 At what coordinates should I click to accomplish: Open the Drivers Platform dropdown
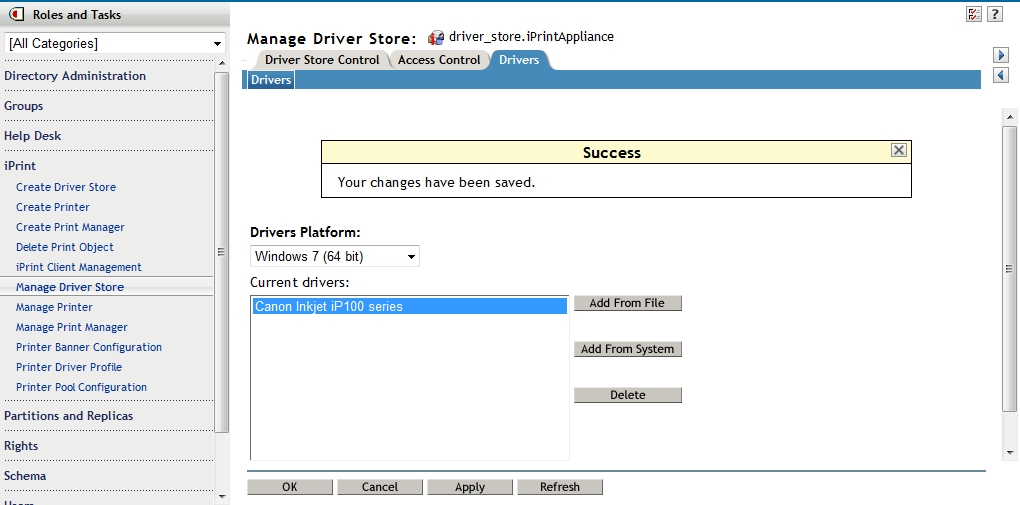[335, 256]
